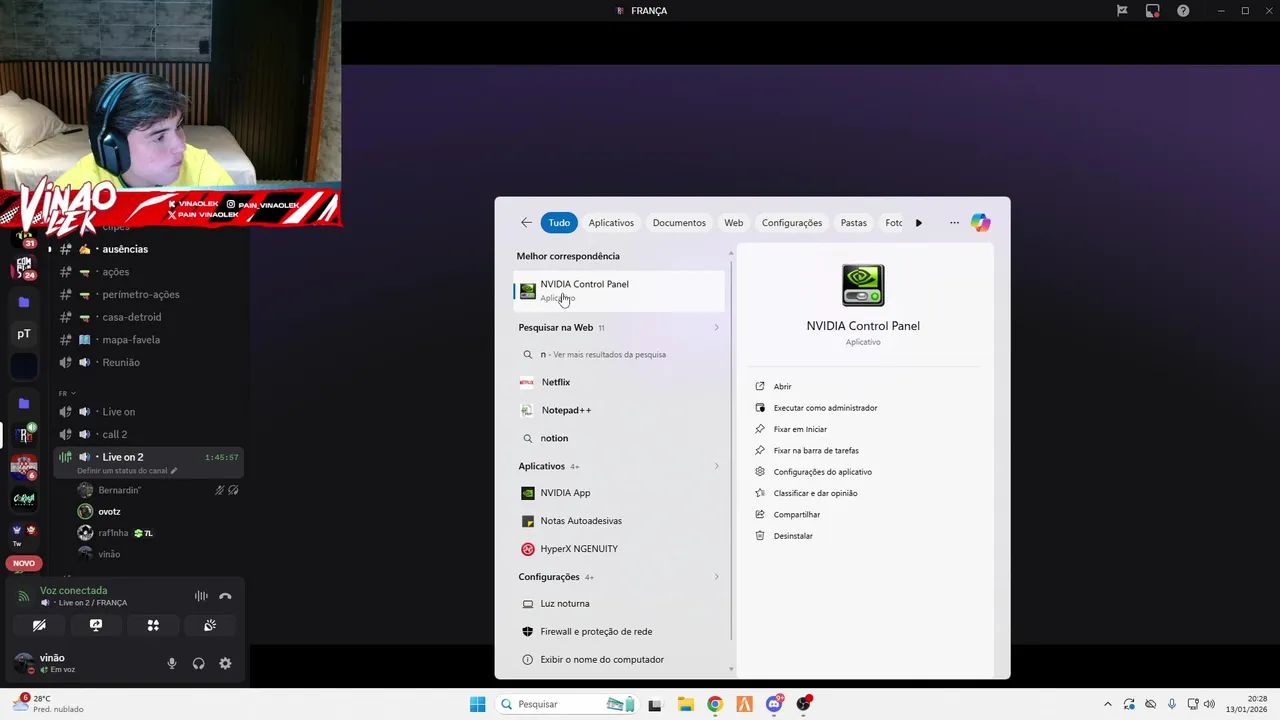Click Fixar na barra de tarefas

point(816,451)
